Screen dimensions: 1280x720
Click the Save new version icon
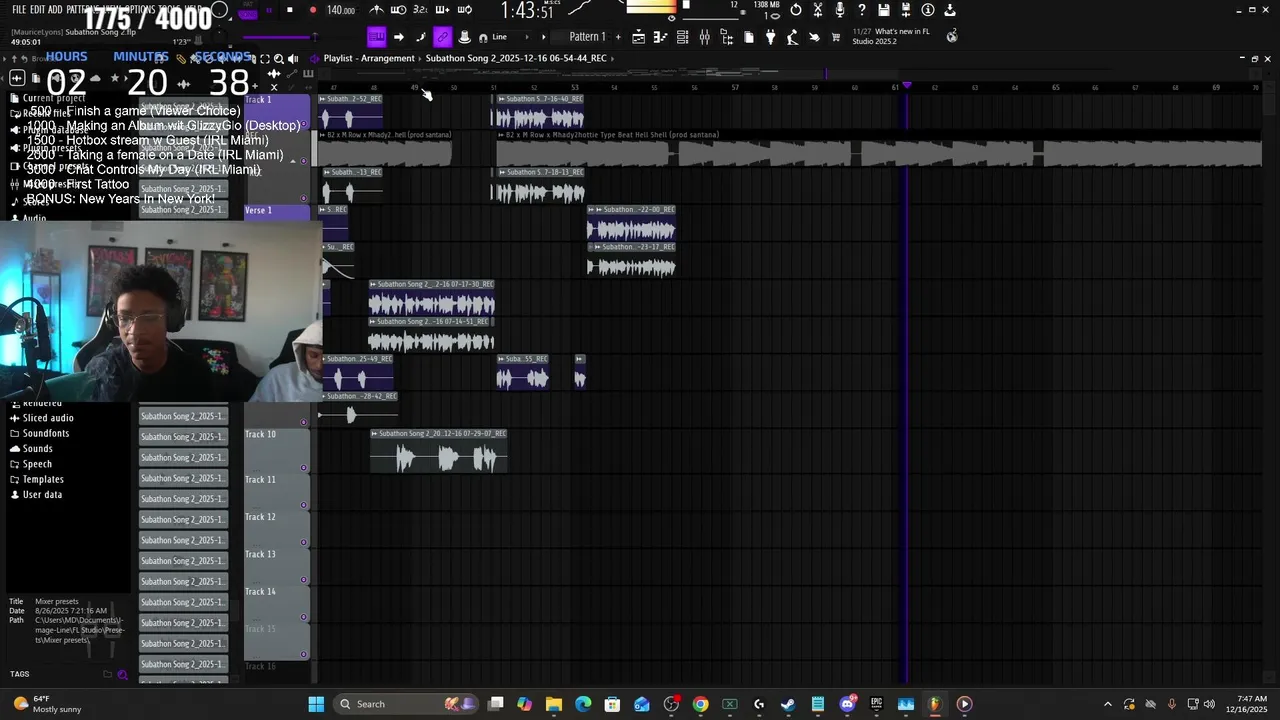click(x=906, y=10)
